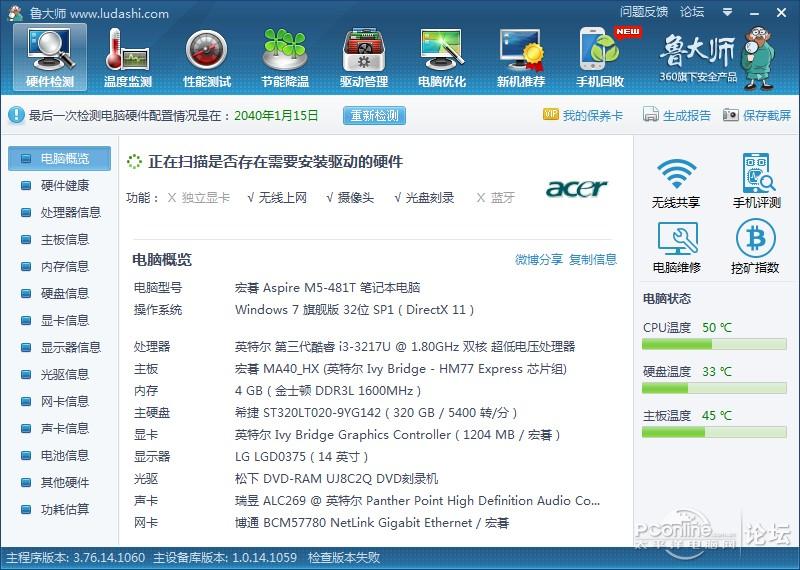Click the 松下 DVD-RAM optical drive text
The width and height of the screenshot is (800, 570).
click(336, 479)
